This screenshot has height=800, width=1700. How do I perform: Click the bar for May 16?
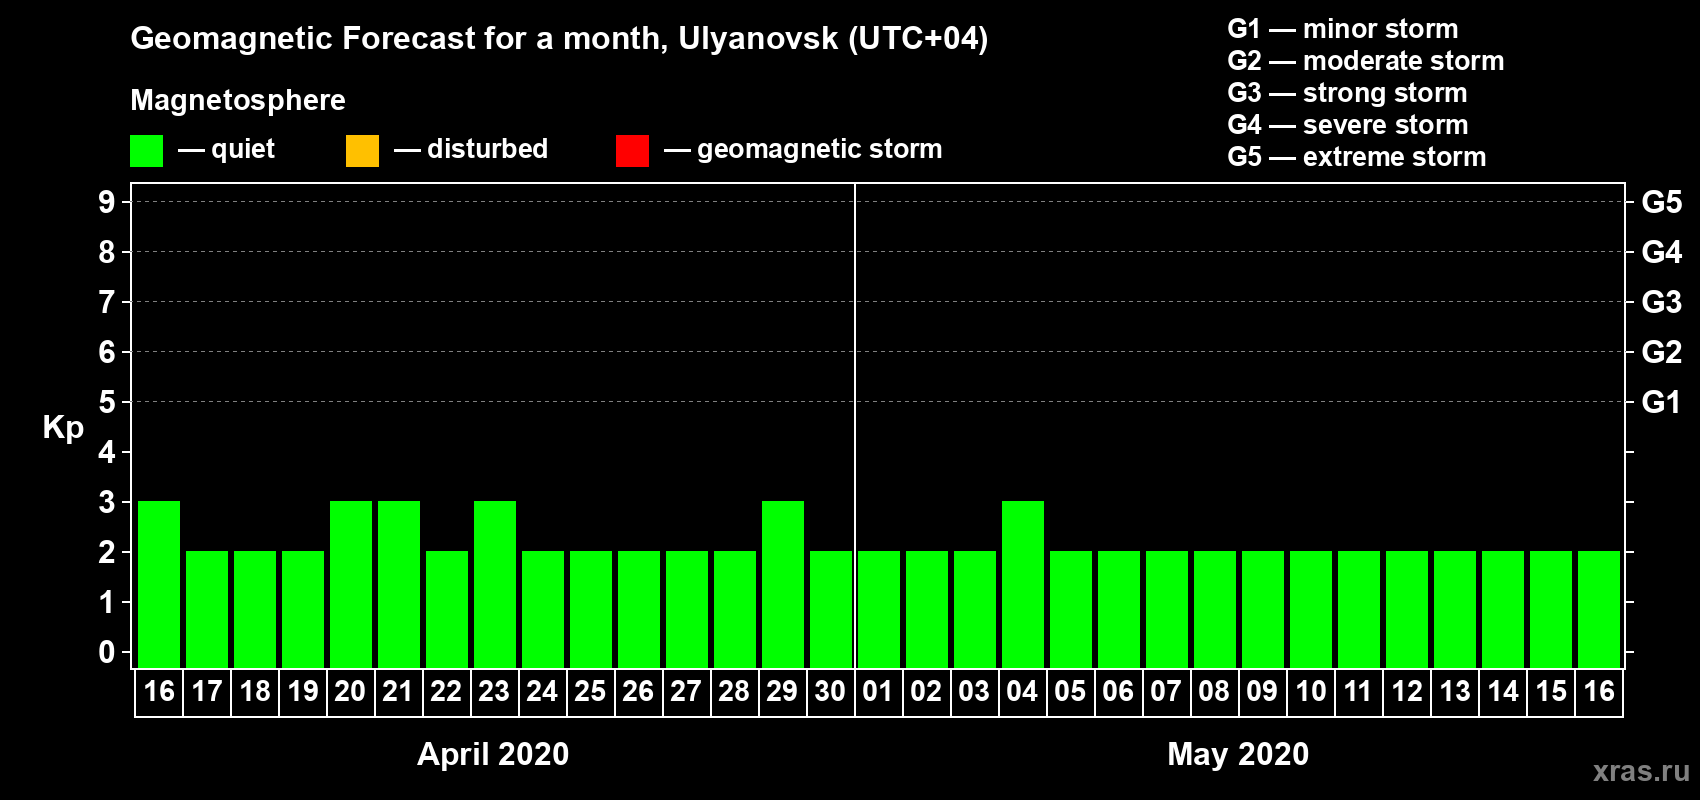1599,609
